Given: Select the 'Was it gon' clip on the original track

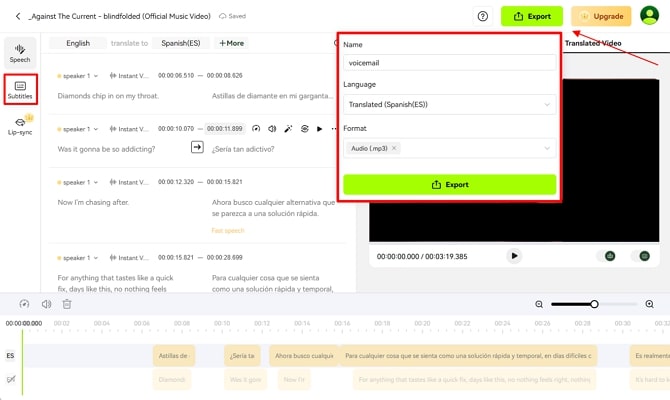Looking at the screenshot, I should [x=245, y=379].
